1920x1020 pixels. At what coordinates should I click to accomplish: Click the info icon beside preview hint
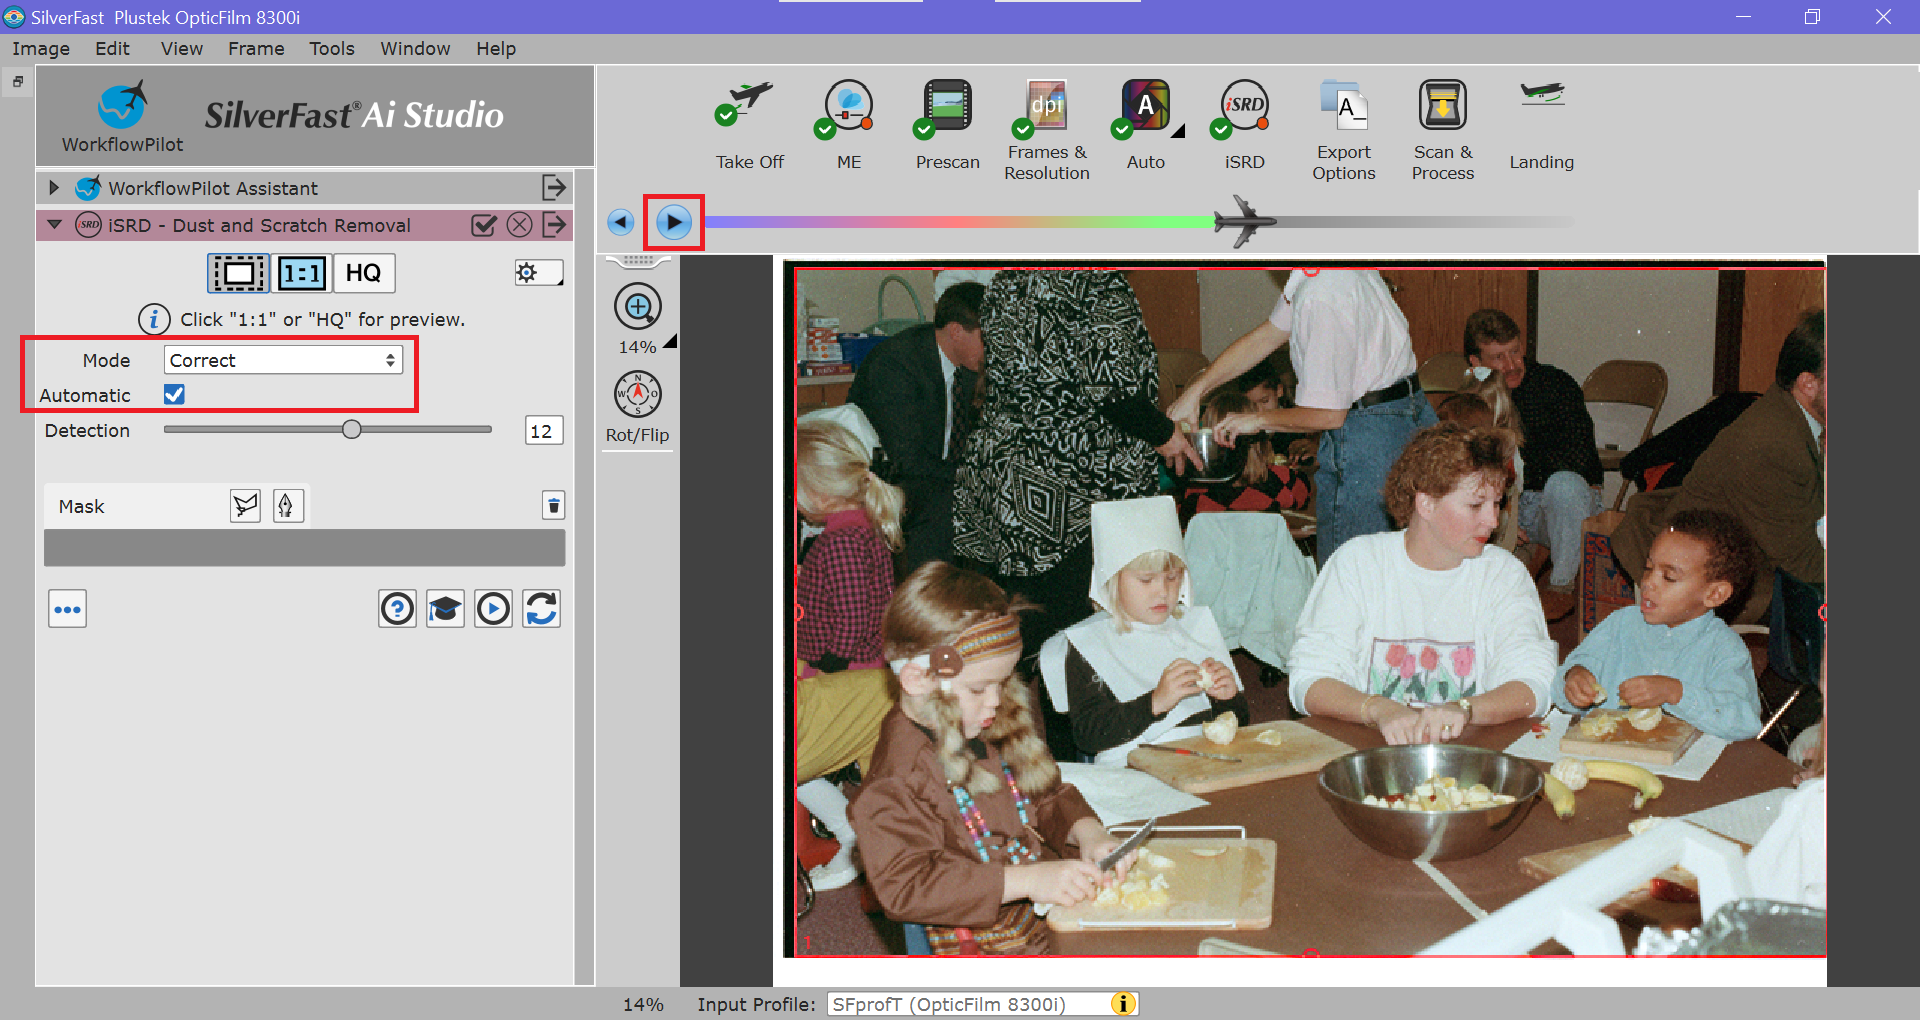click(153, 319)
